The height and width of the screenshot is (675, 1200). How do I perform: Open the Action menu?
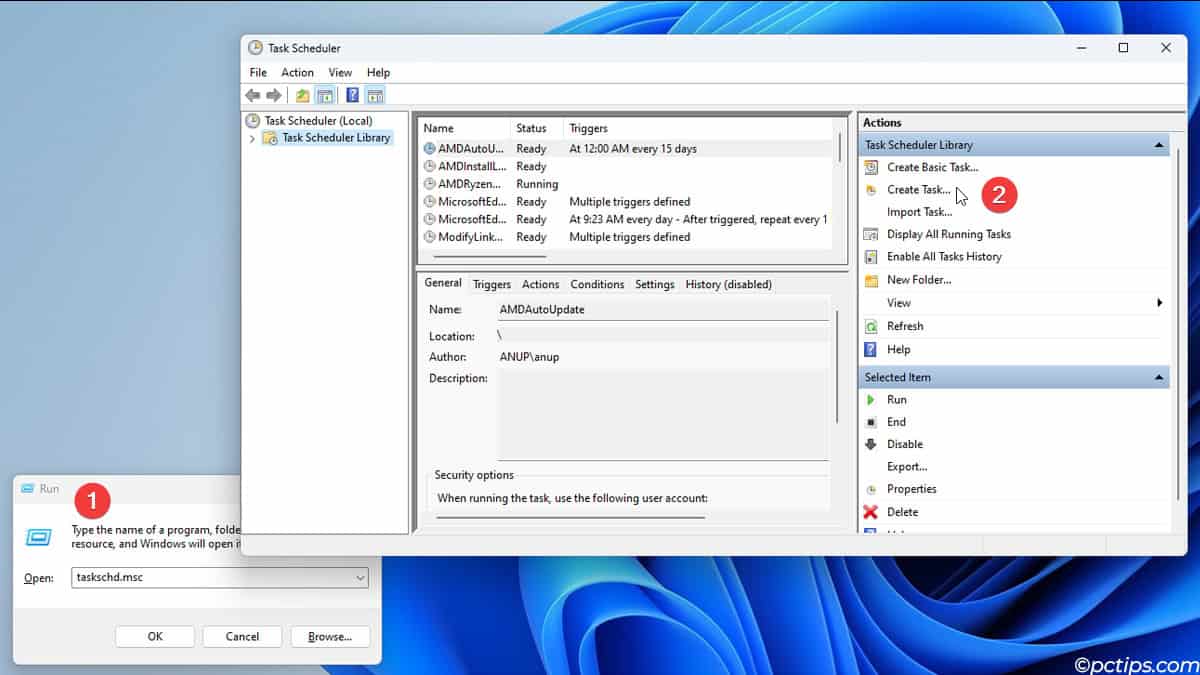click(x=297, y=72)
